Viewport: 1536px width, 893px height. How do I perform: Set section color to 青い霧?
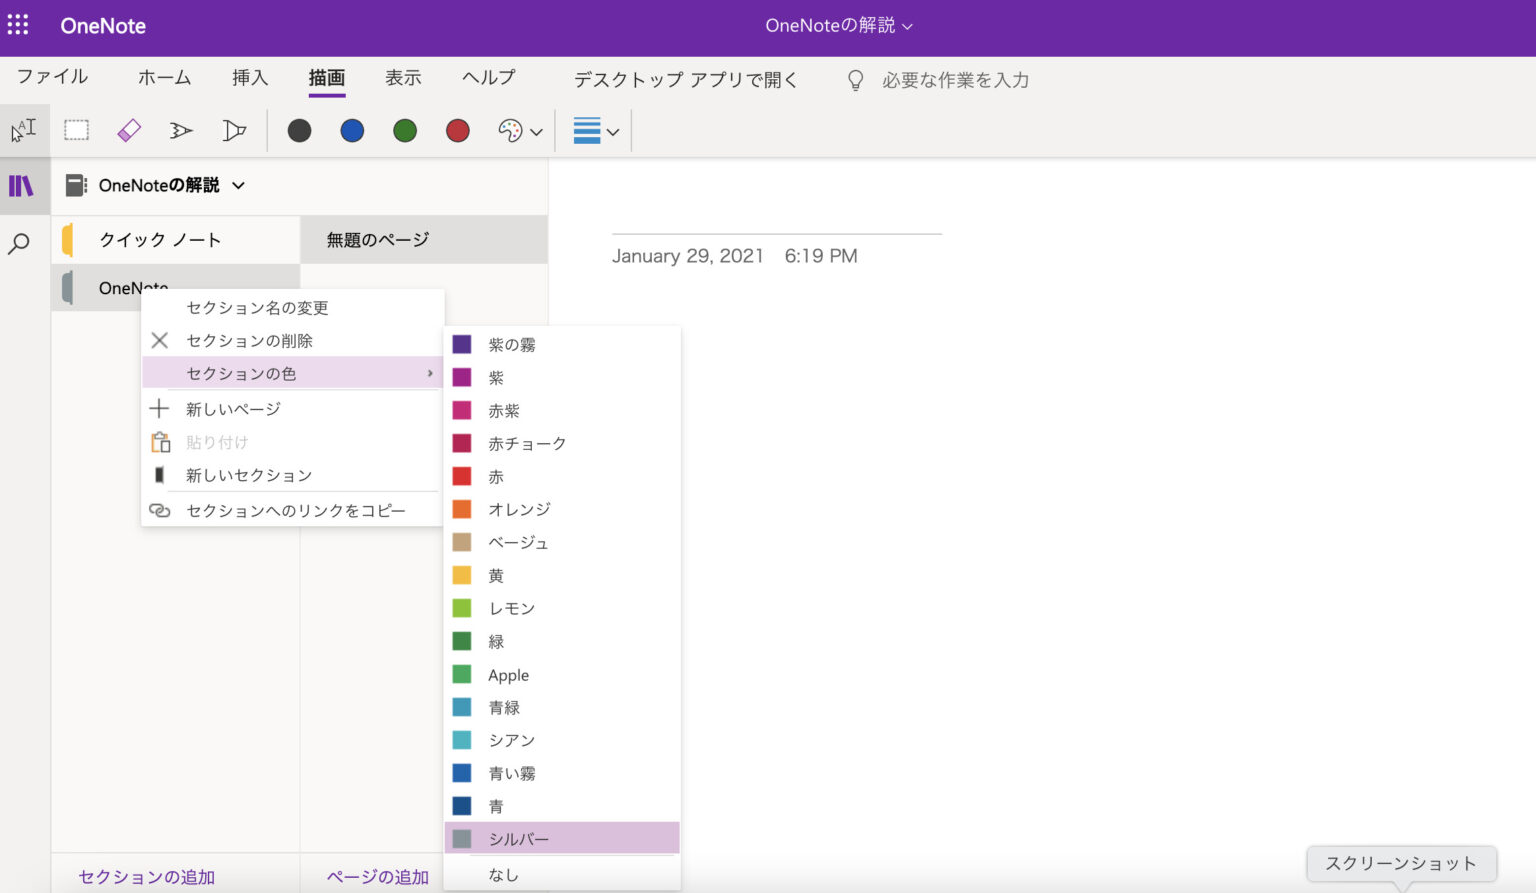pos(562,774)
